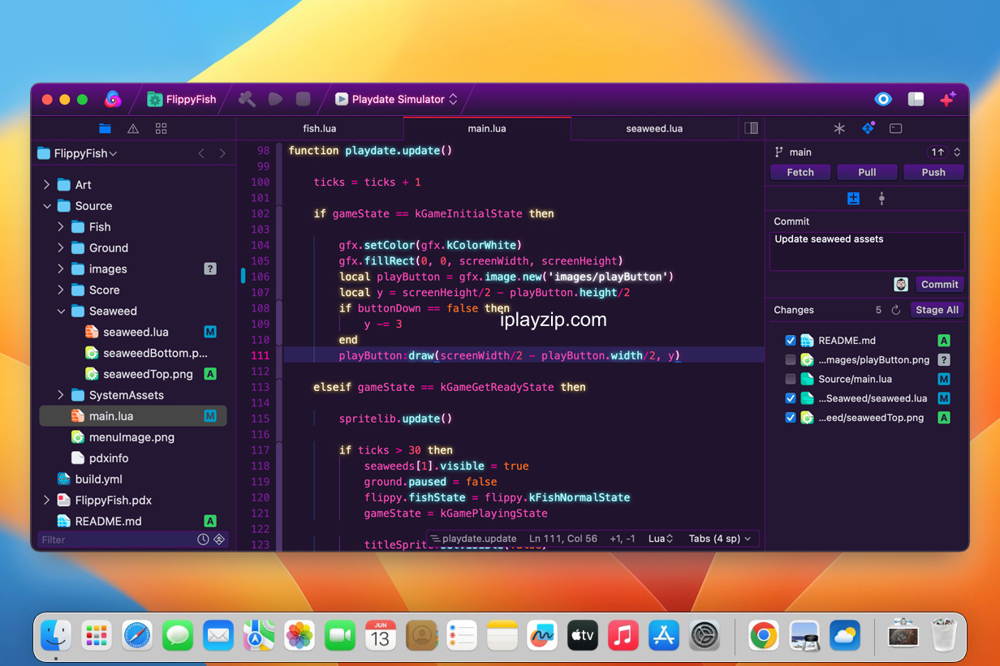The image size is (1000, 666).
Task: Expand the Fish folder
Action: click(61, 226)
